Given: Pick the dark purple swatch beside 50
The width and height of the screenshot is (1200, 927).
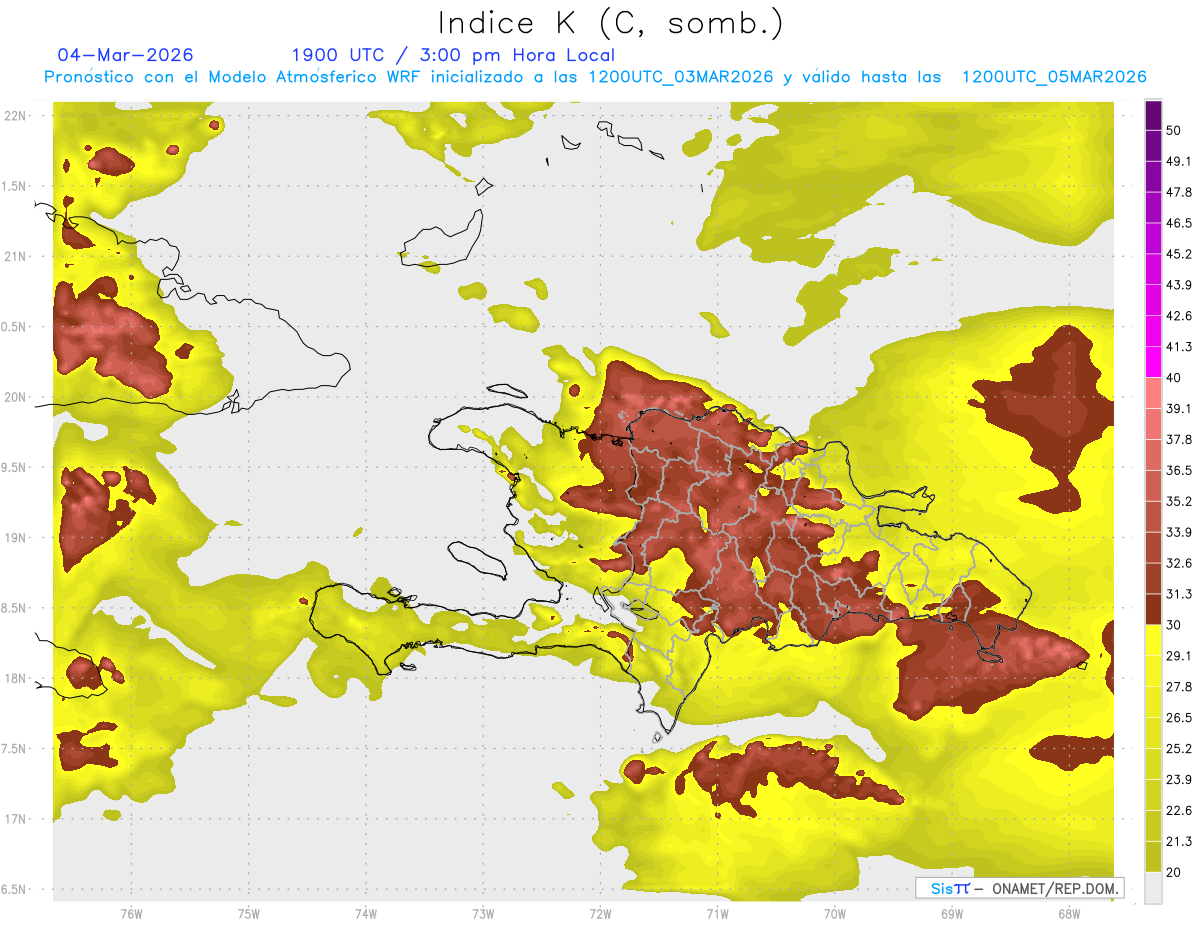Looking at the screenshot, I should coord(1153,115).
